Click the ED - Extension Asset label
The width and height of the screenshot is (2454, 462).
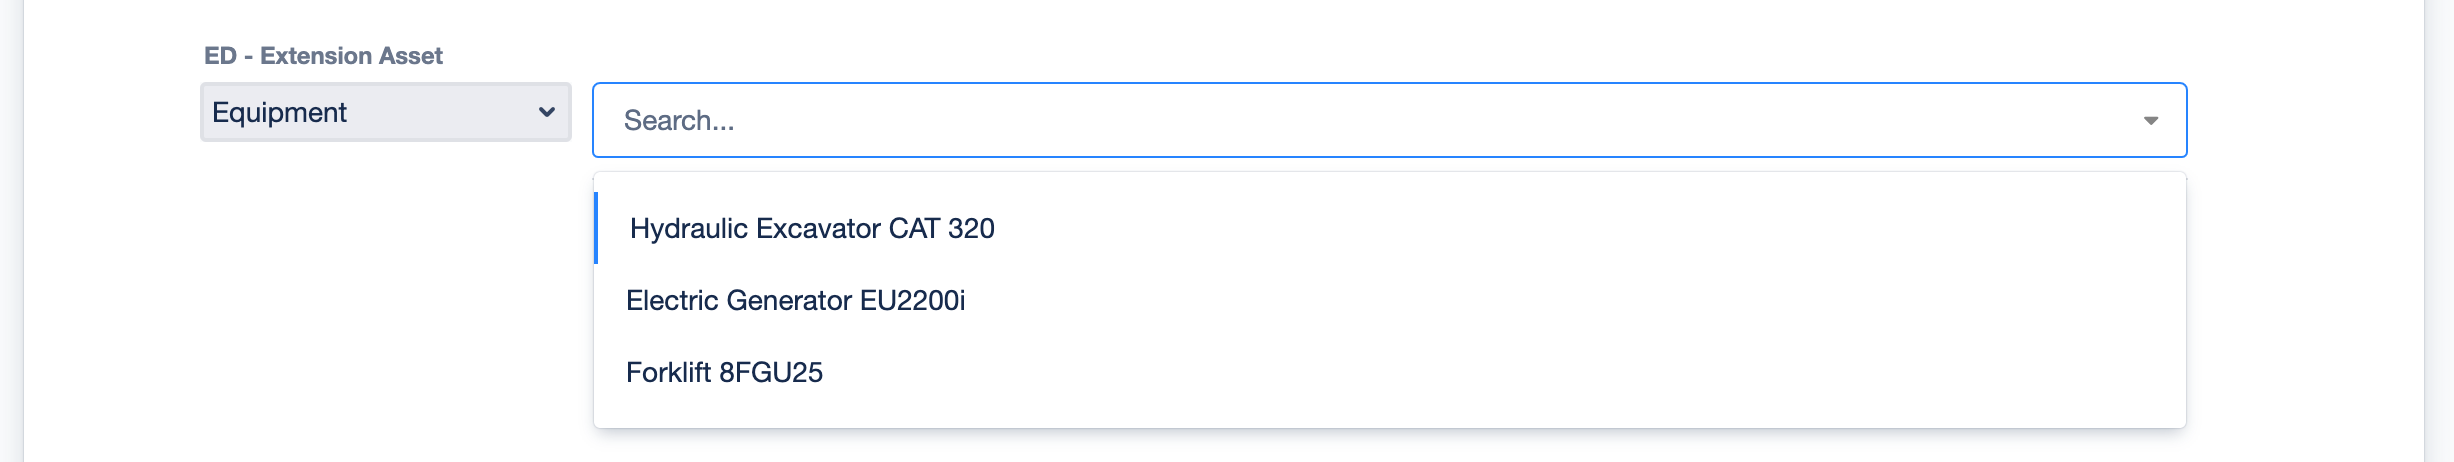pyautogui.click(x=323, y=56)
